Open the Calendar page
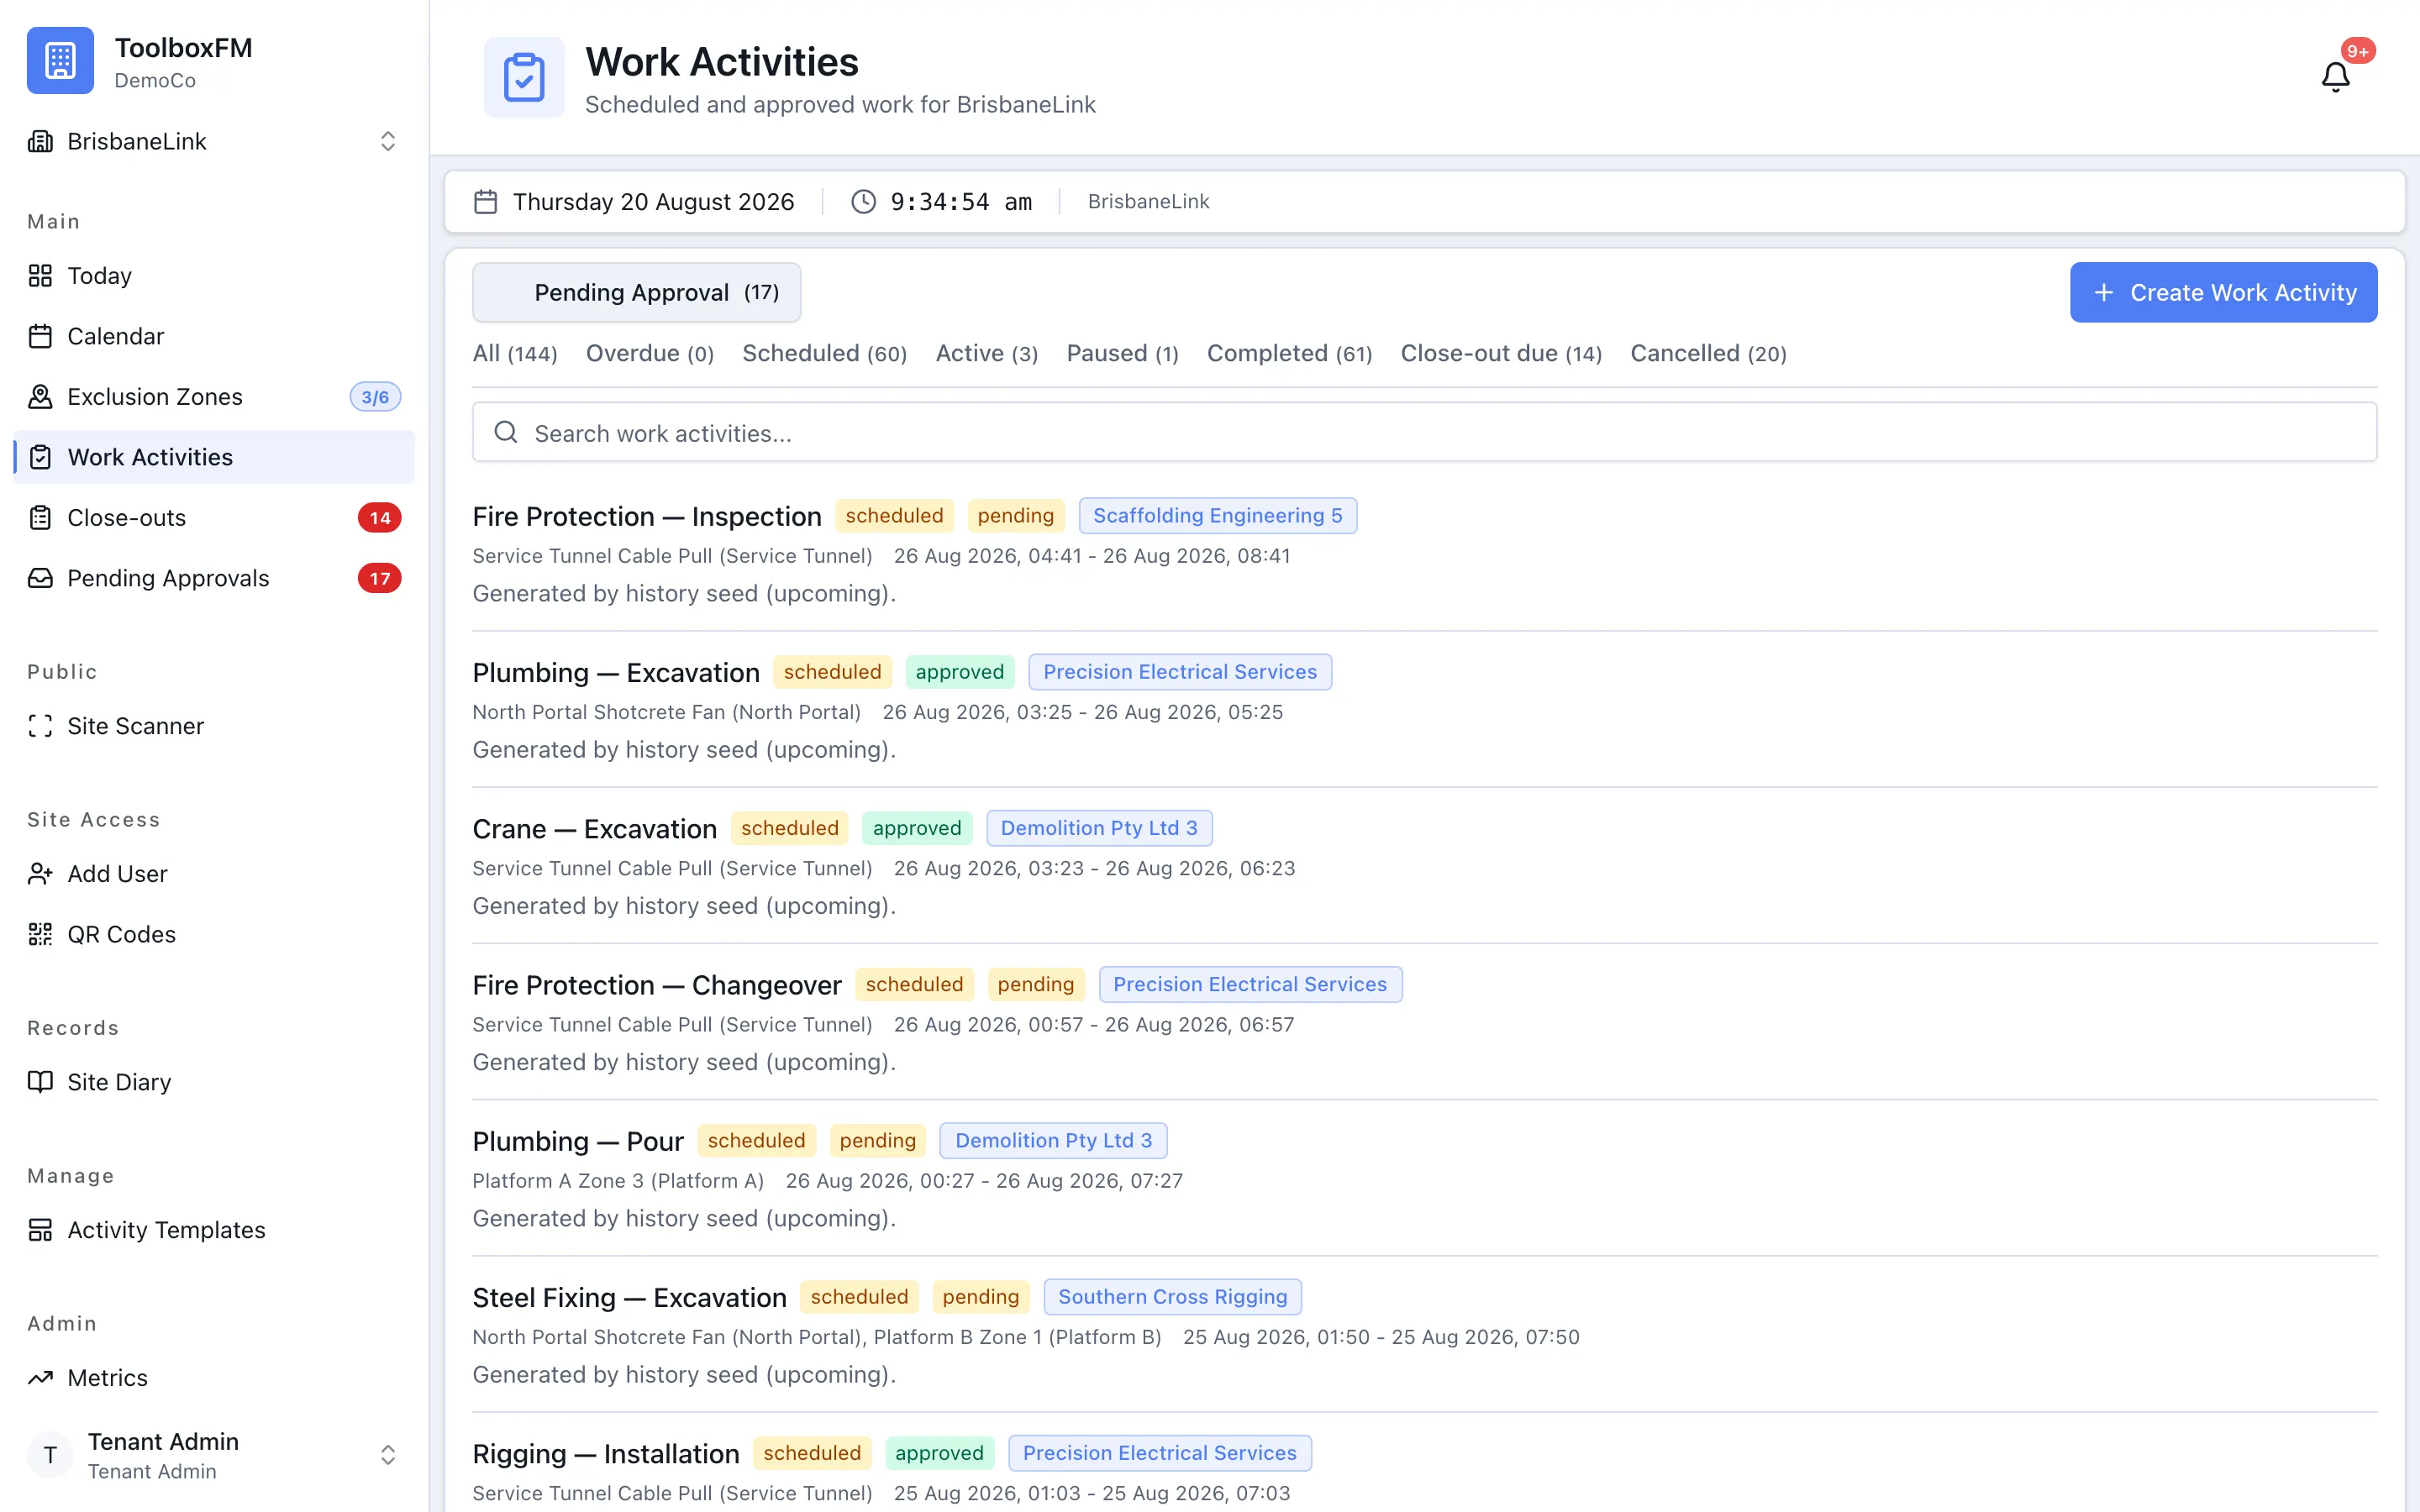The width and height of the screenshot is (2420, 1512). (214, 336)
